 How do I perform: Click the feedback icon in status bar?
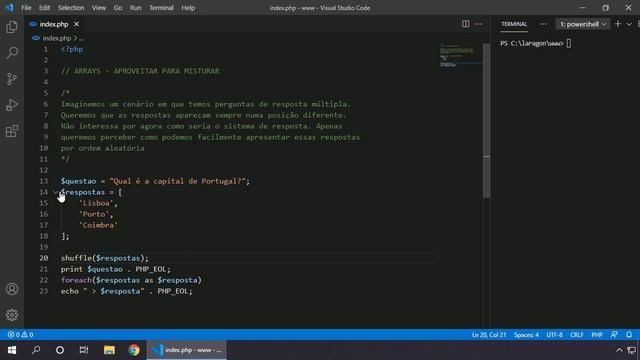(614, 335)
